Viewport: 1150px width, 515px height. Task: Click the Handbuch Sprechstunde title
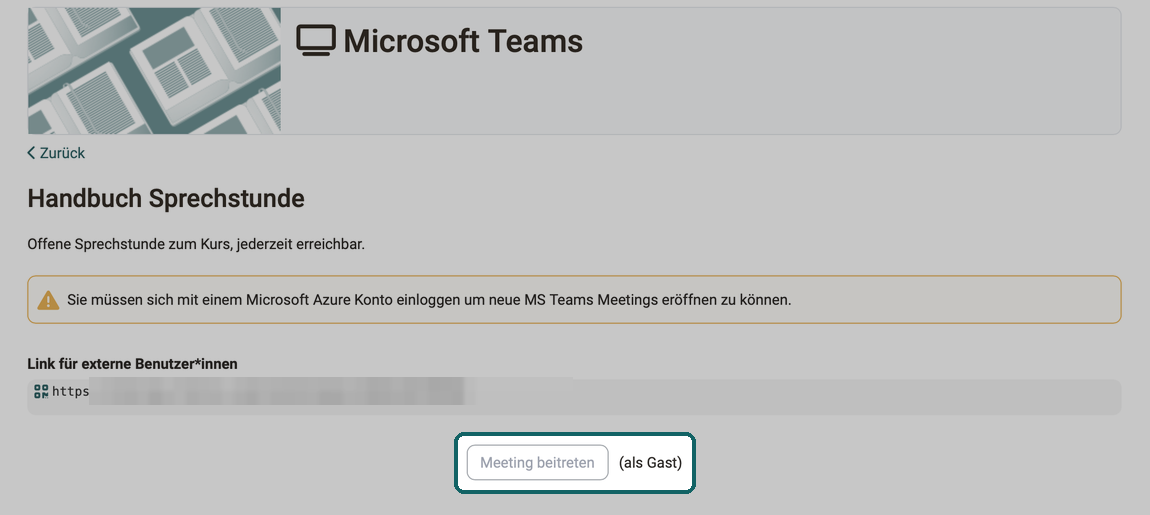coord(166,199)
